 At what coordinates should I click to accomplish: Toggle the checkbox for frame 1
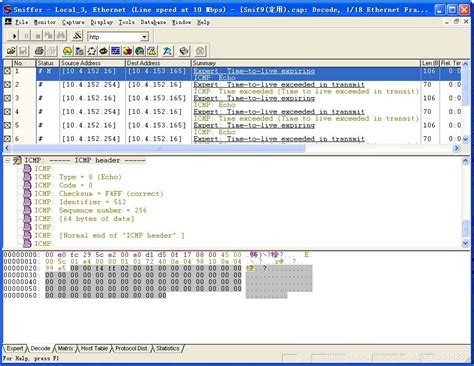point(7,71)
